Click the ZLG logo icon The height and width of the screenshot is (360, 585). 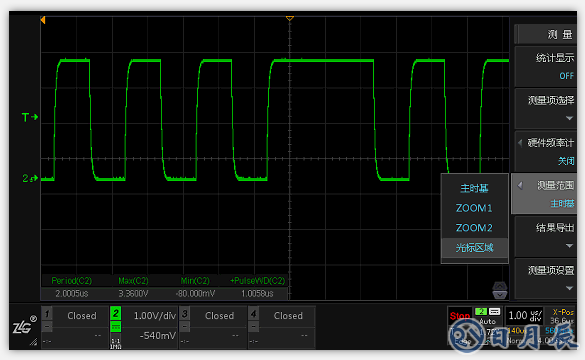[25, 325]
